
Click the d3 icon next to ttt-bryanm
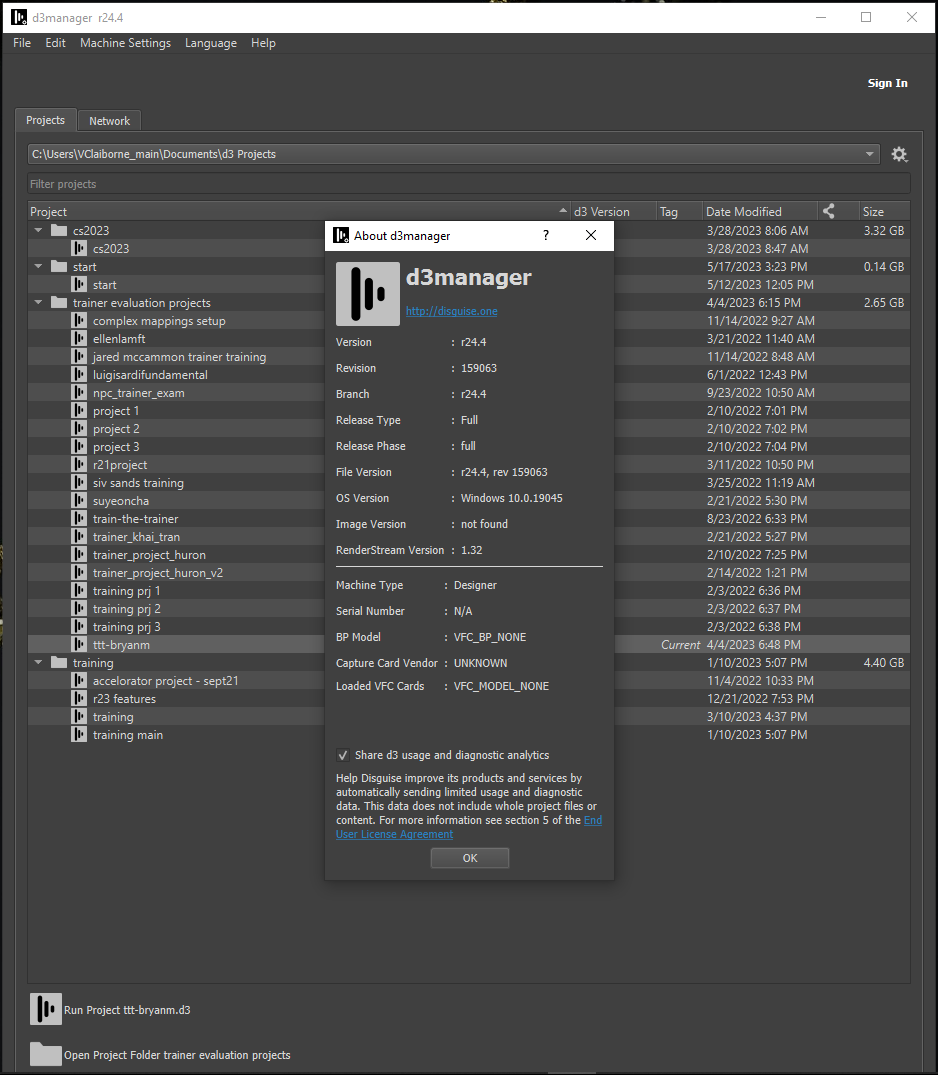click(78, 644)
